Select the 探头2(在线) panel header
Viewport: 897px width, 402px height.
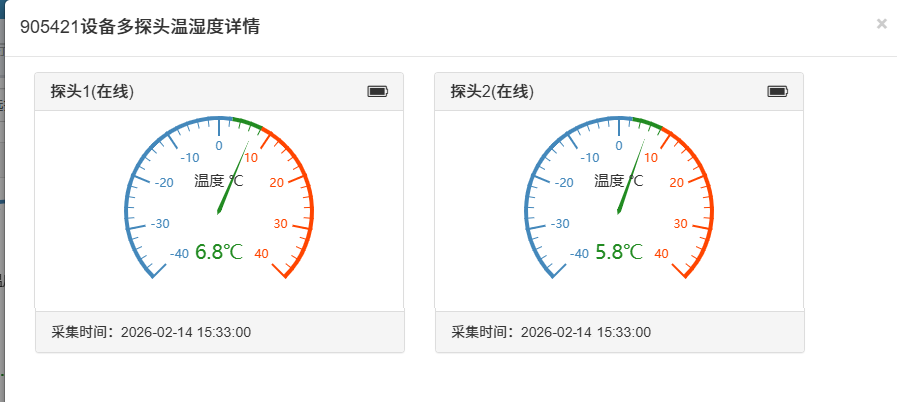[x=493, y=92]
